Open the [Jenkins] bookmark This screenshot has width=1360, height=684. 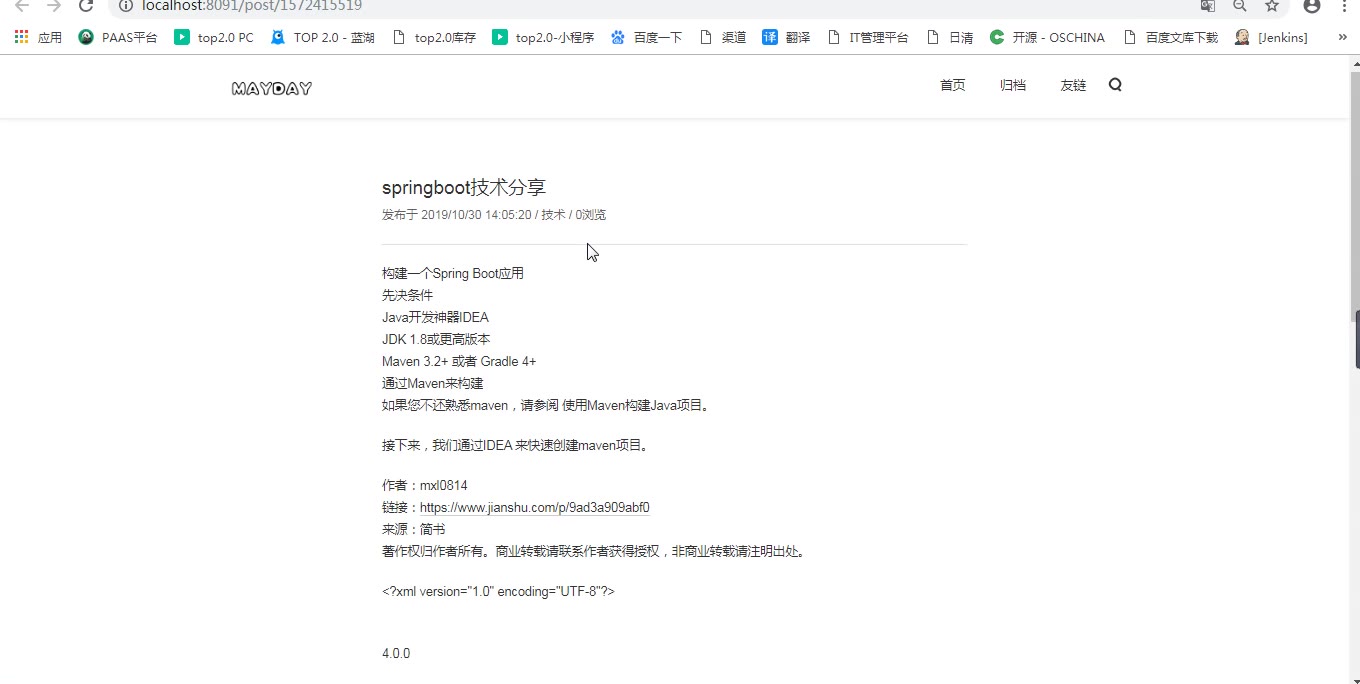[x=1271, y=37]
